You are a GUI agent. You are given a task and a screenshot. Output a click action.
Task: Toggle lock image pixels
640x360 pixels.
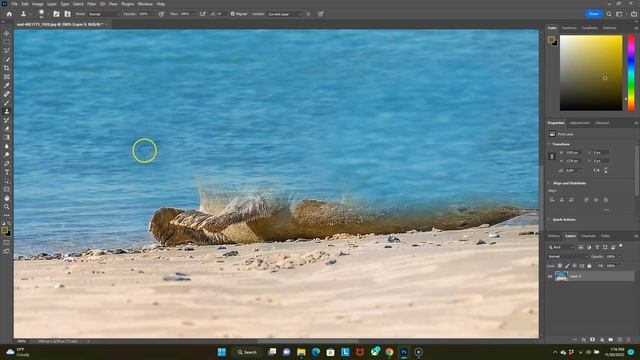(567, 266)
